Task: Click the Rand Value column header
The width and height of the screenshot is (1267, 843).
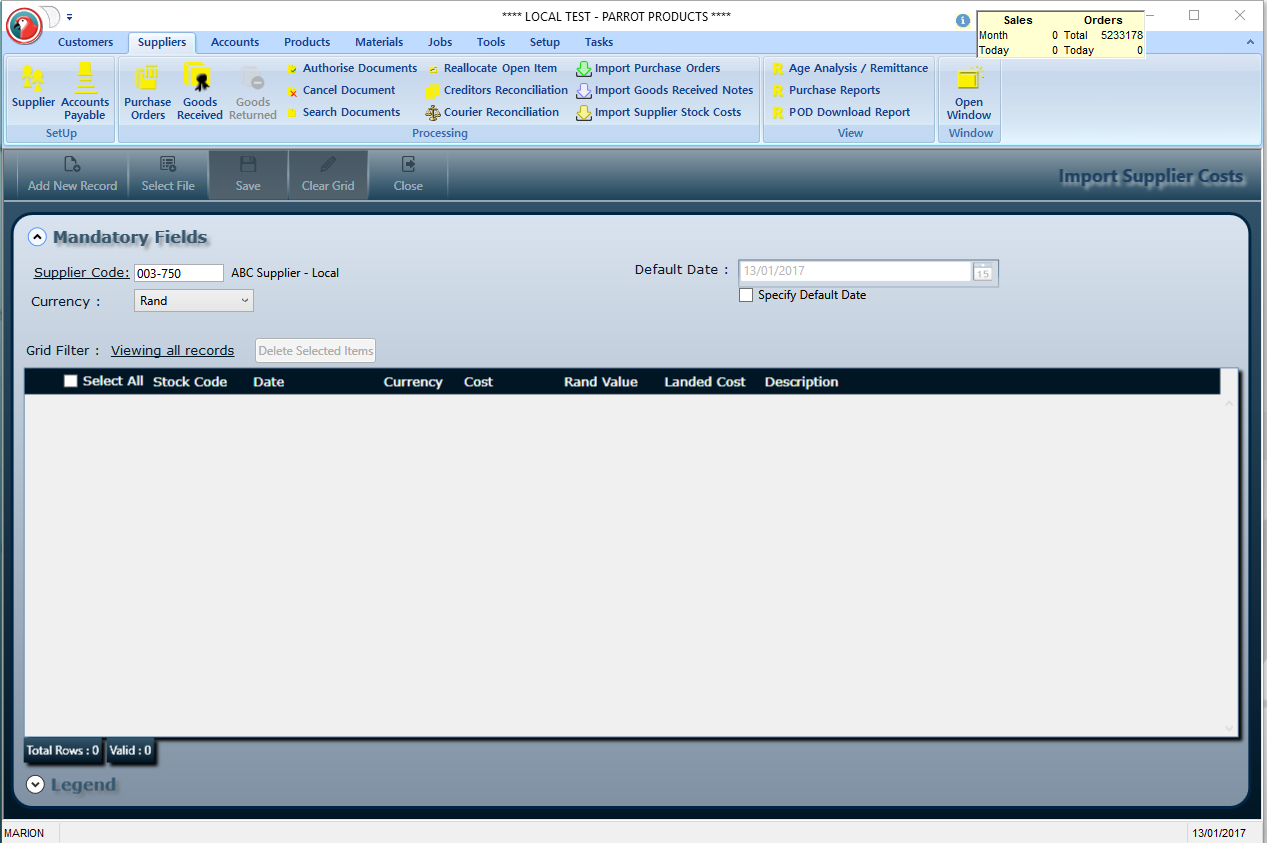Action: [601, 382]
